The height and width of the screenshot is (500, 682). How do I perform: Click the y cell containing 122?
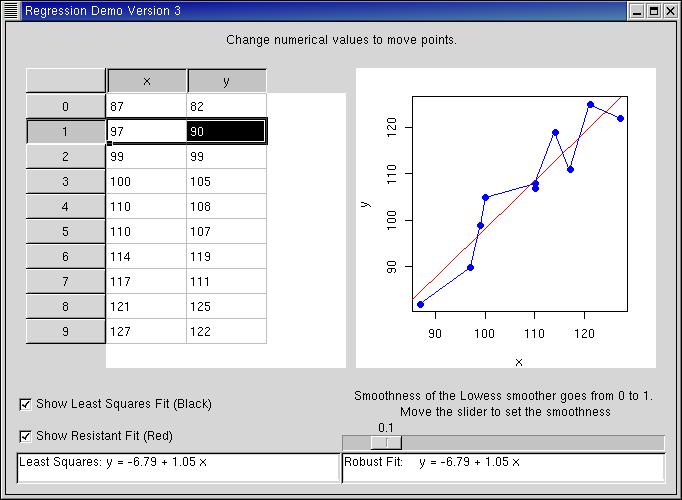[x=227, y=331]
